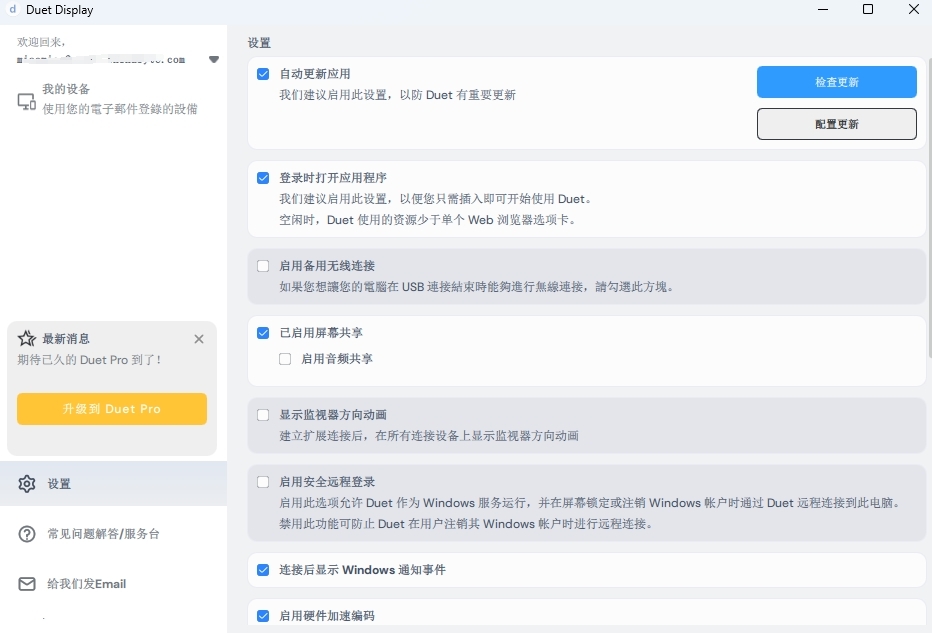The image size is (932, 633).
Task: Uncheck 启用硬件加速编码 checkbox
Action: coord(263,616)
